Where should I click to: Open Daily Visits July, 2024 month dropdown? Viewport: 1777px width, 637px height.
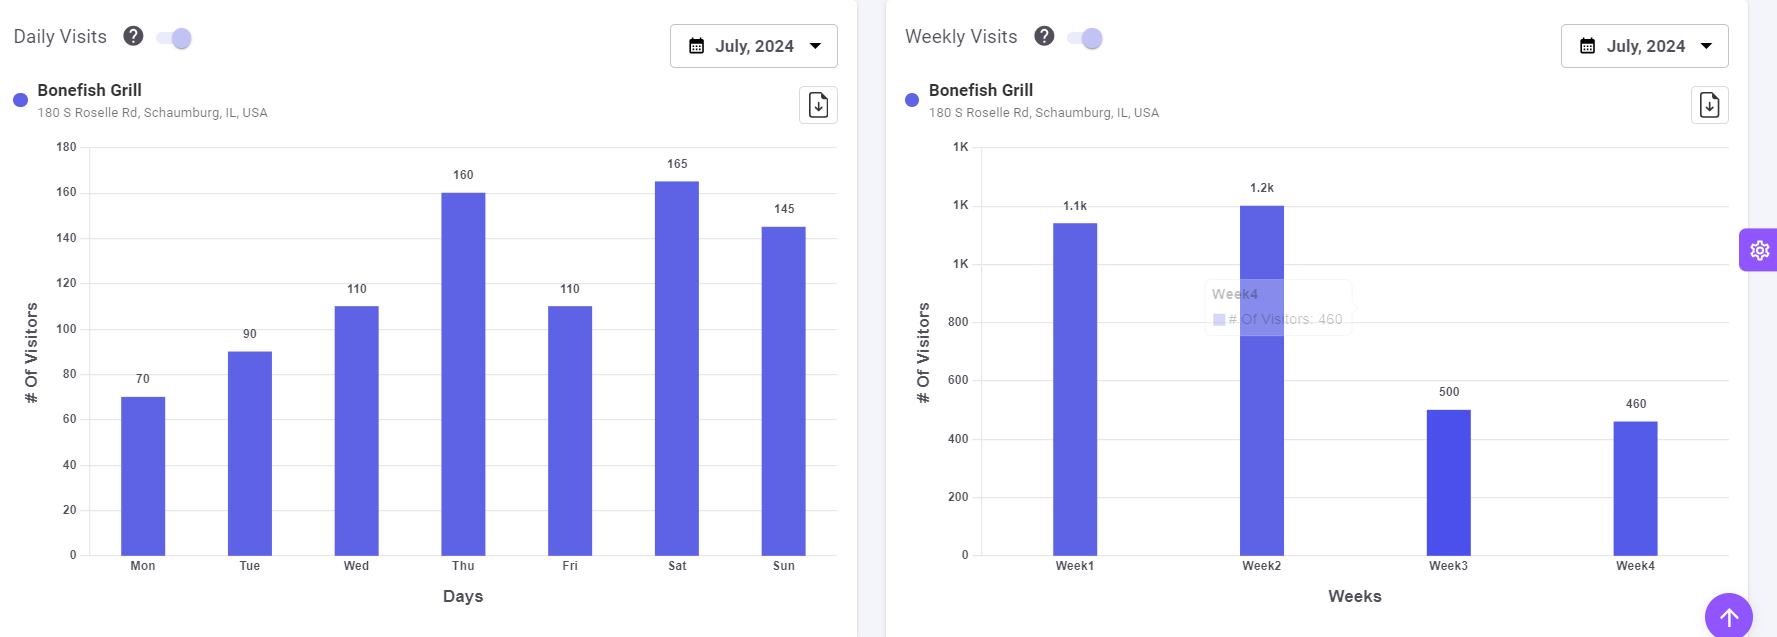[x=754, y=46]
